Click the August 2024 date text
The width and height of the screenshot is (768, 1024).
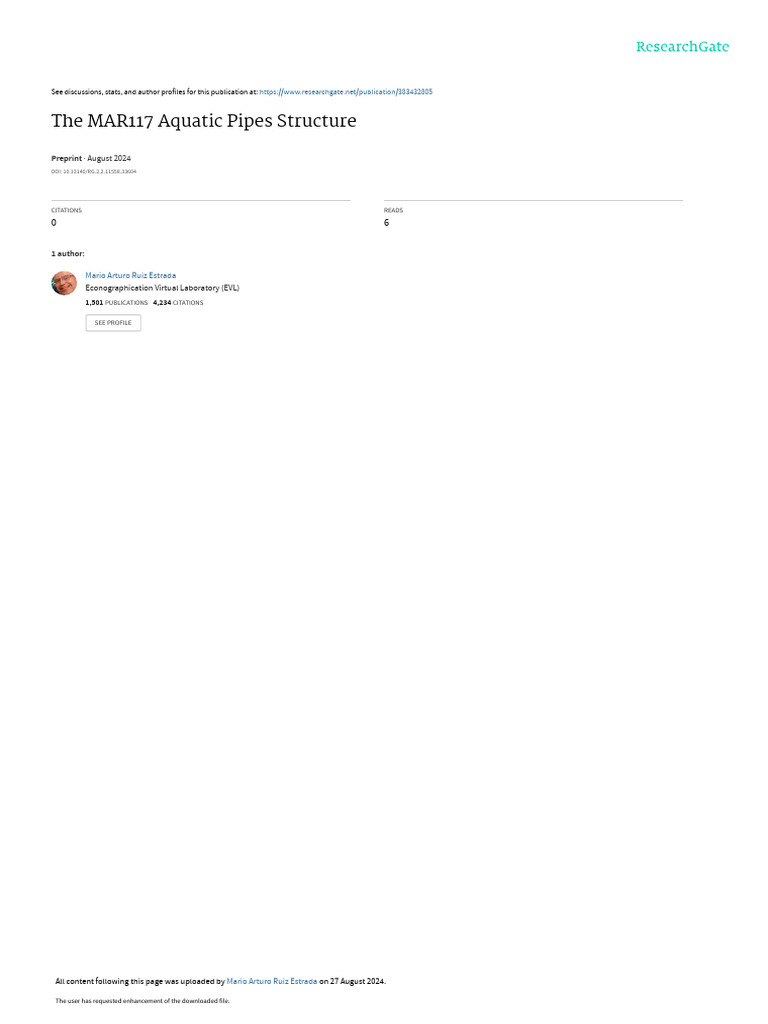tap(109, 158)
